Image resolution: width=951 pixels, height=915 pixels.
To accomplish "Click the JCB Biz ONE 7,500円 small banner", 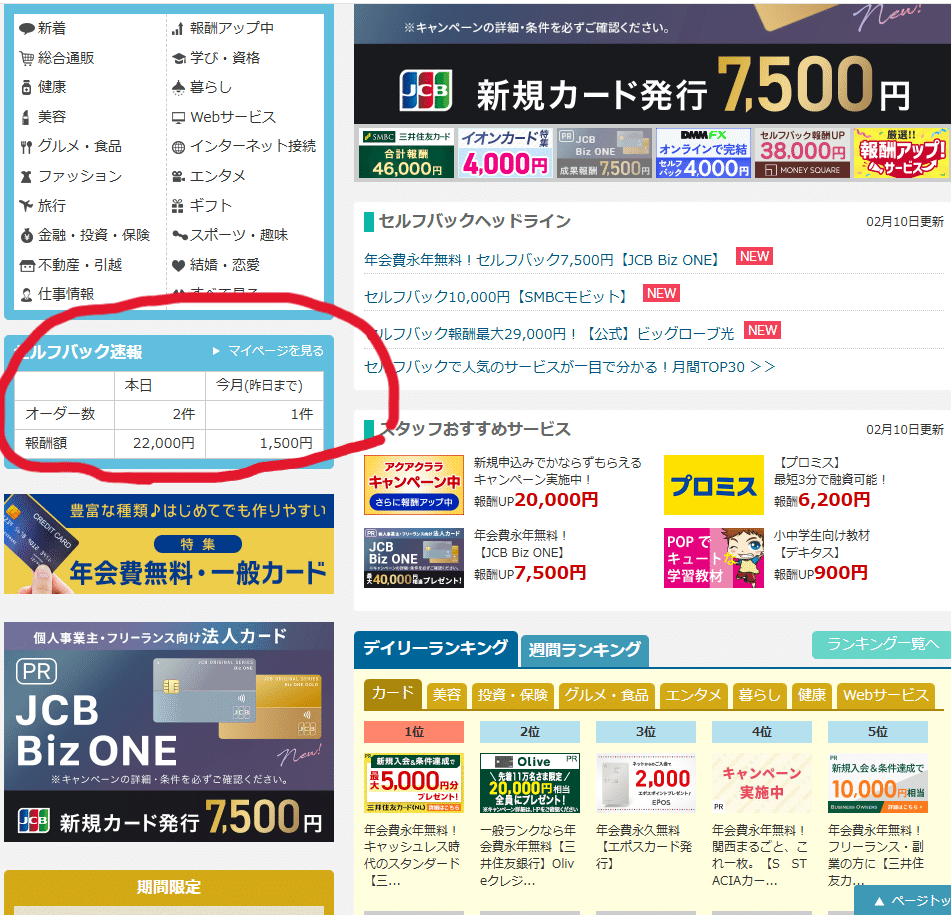I will click(x=604, y=153).
